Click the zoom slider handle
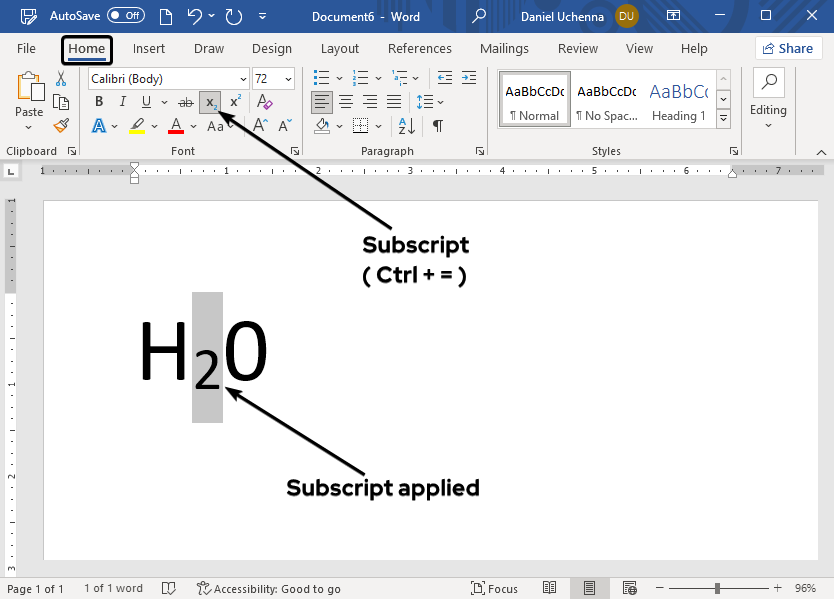 tap(718, 588)
